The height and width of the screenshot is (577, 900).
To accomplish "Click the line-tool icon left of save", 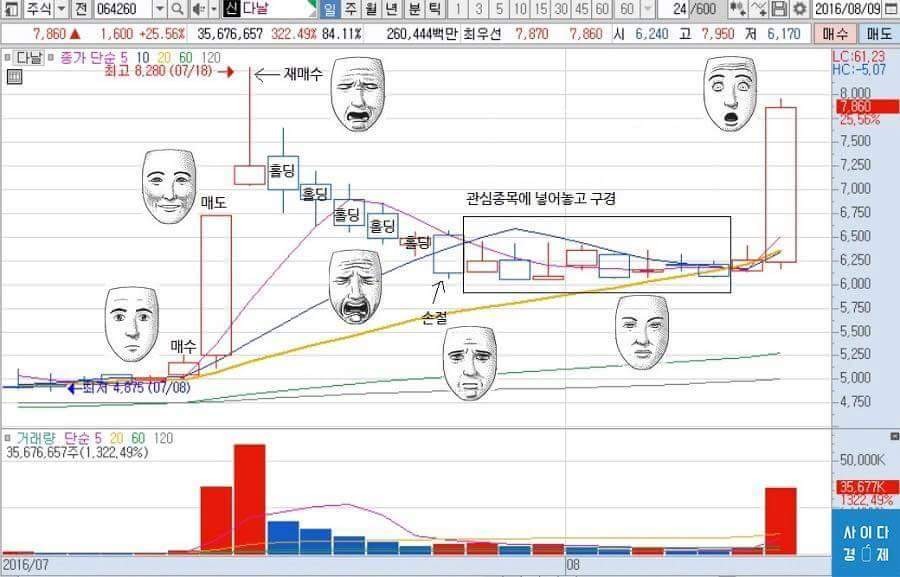I will pyautogui.click(x=759, y=9).
